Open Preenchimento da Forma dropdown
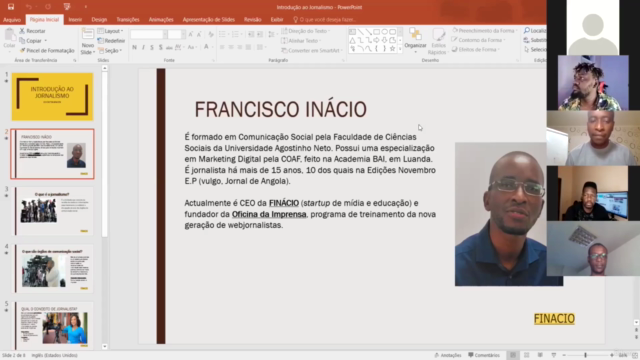Viewport: 640px width, 360px height. [x=485, y=31]
